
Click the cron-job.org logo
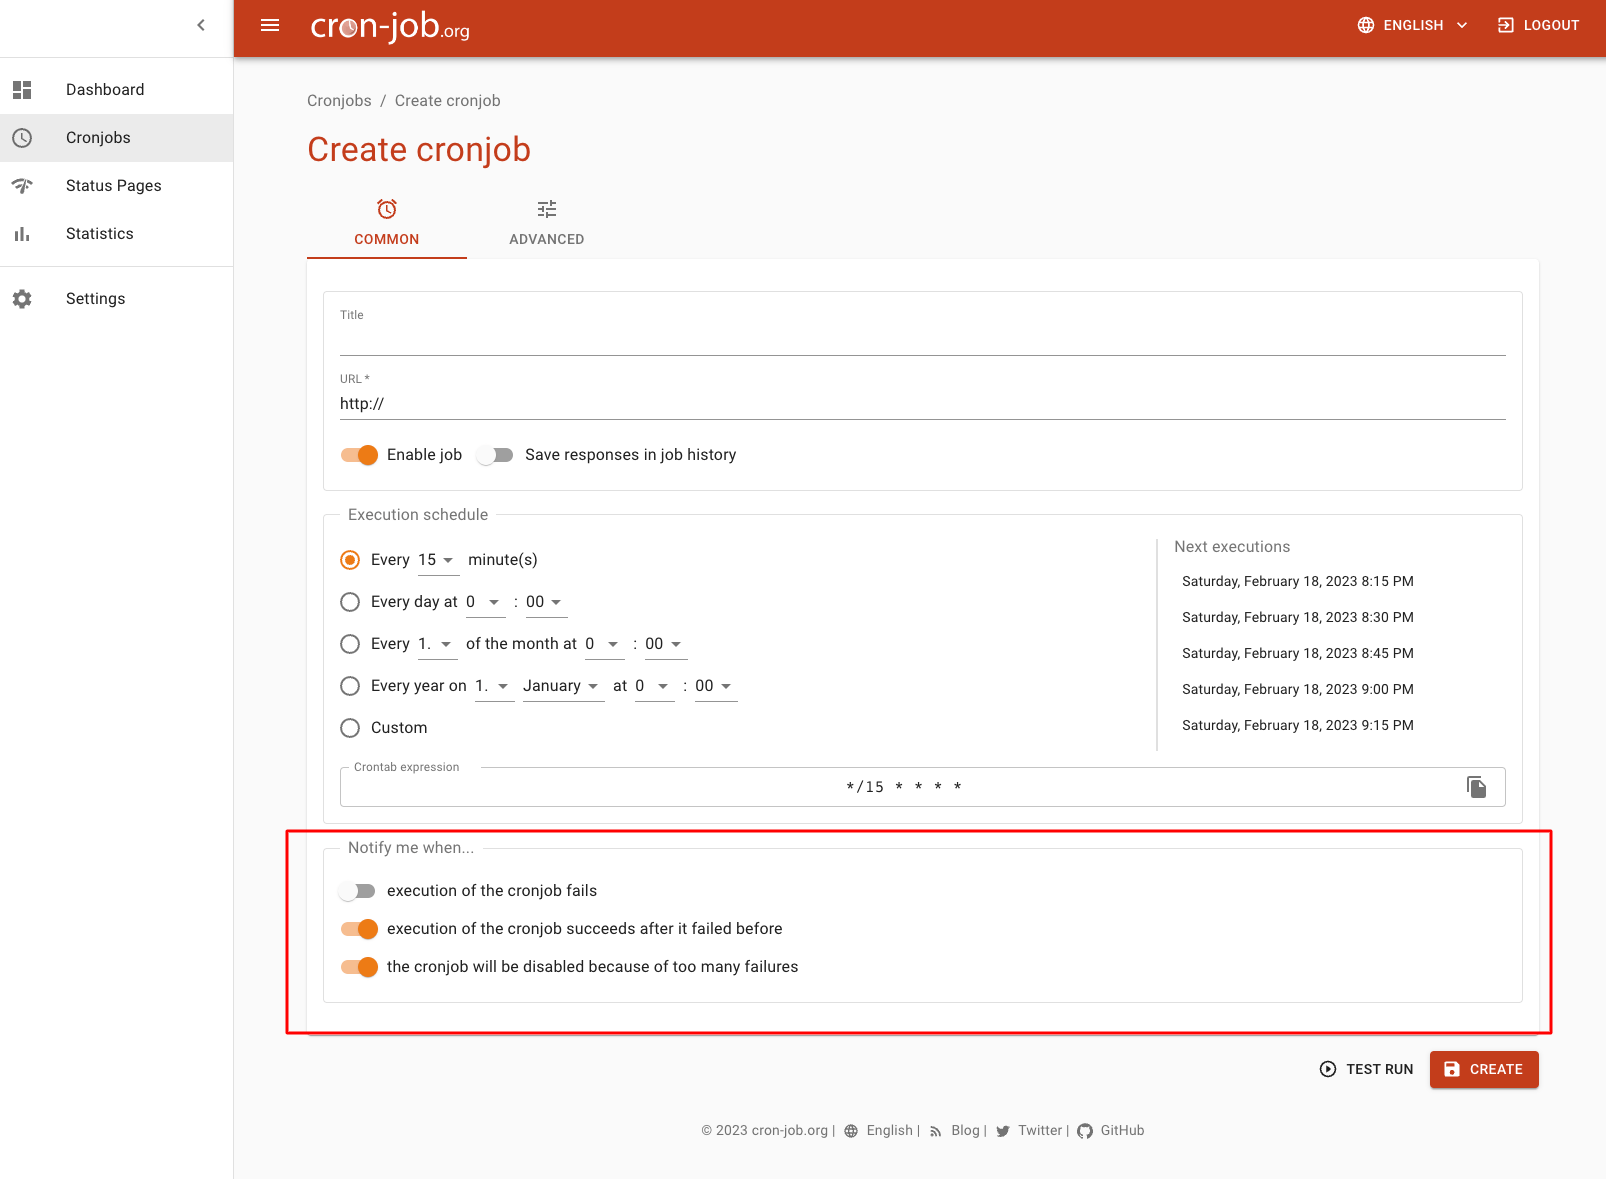click(x=390, y=26)
